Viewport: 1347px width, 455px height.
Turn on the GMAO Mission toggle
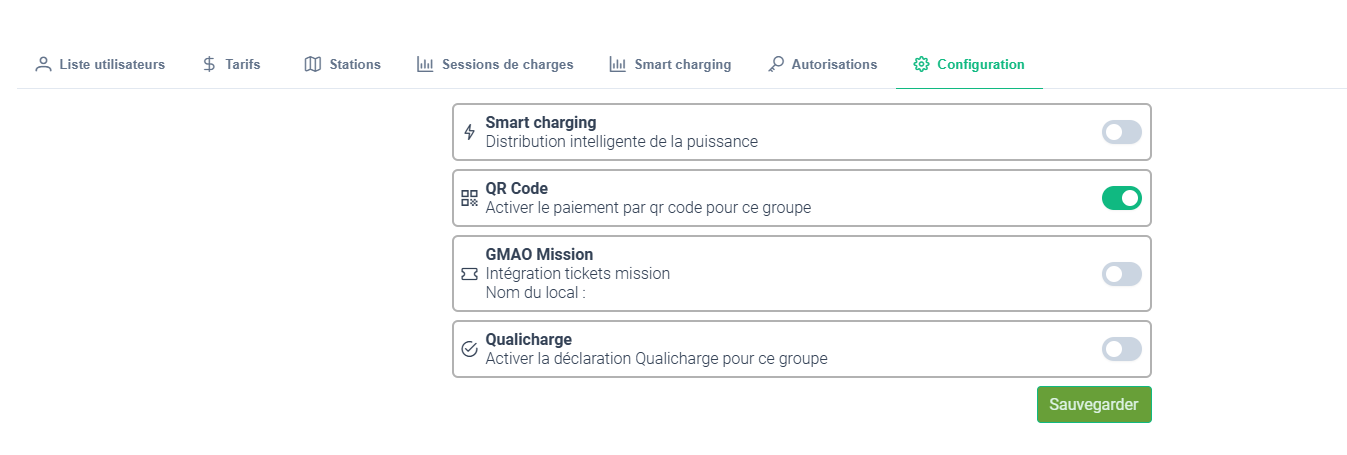pyautogui.click(x=1121, y=274)
